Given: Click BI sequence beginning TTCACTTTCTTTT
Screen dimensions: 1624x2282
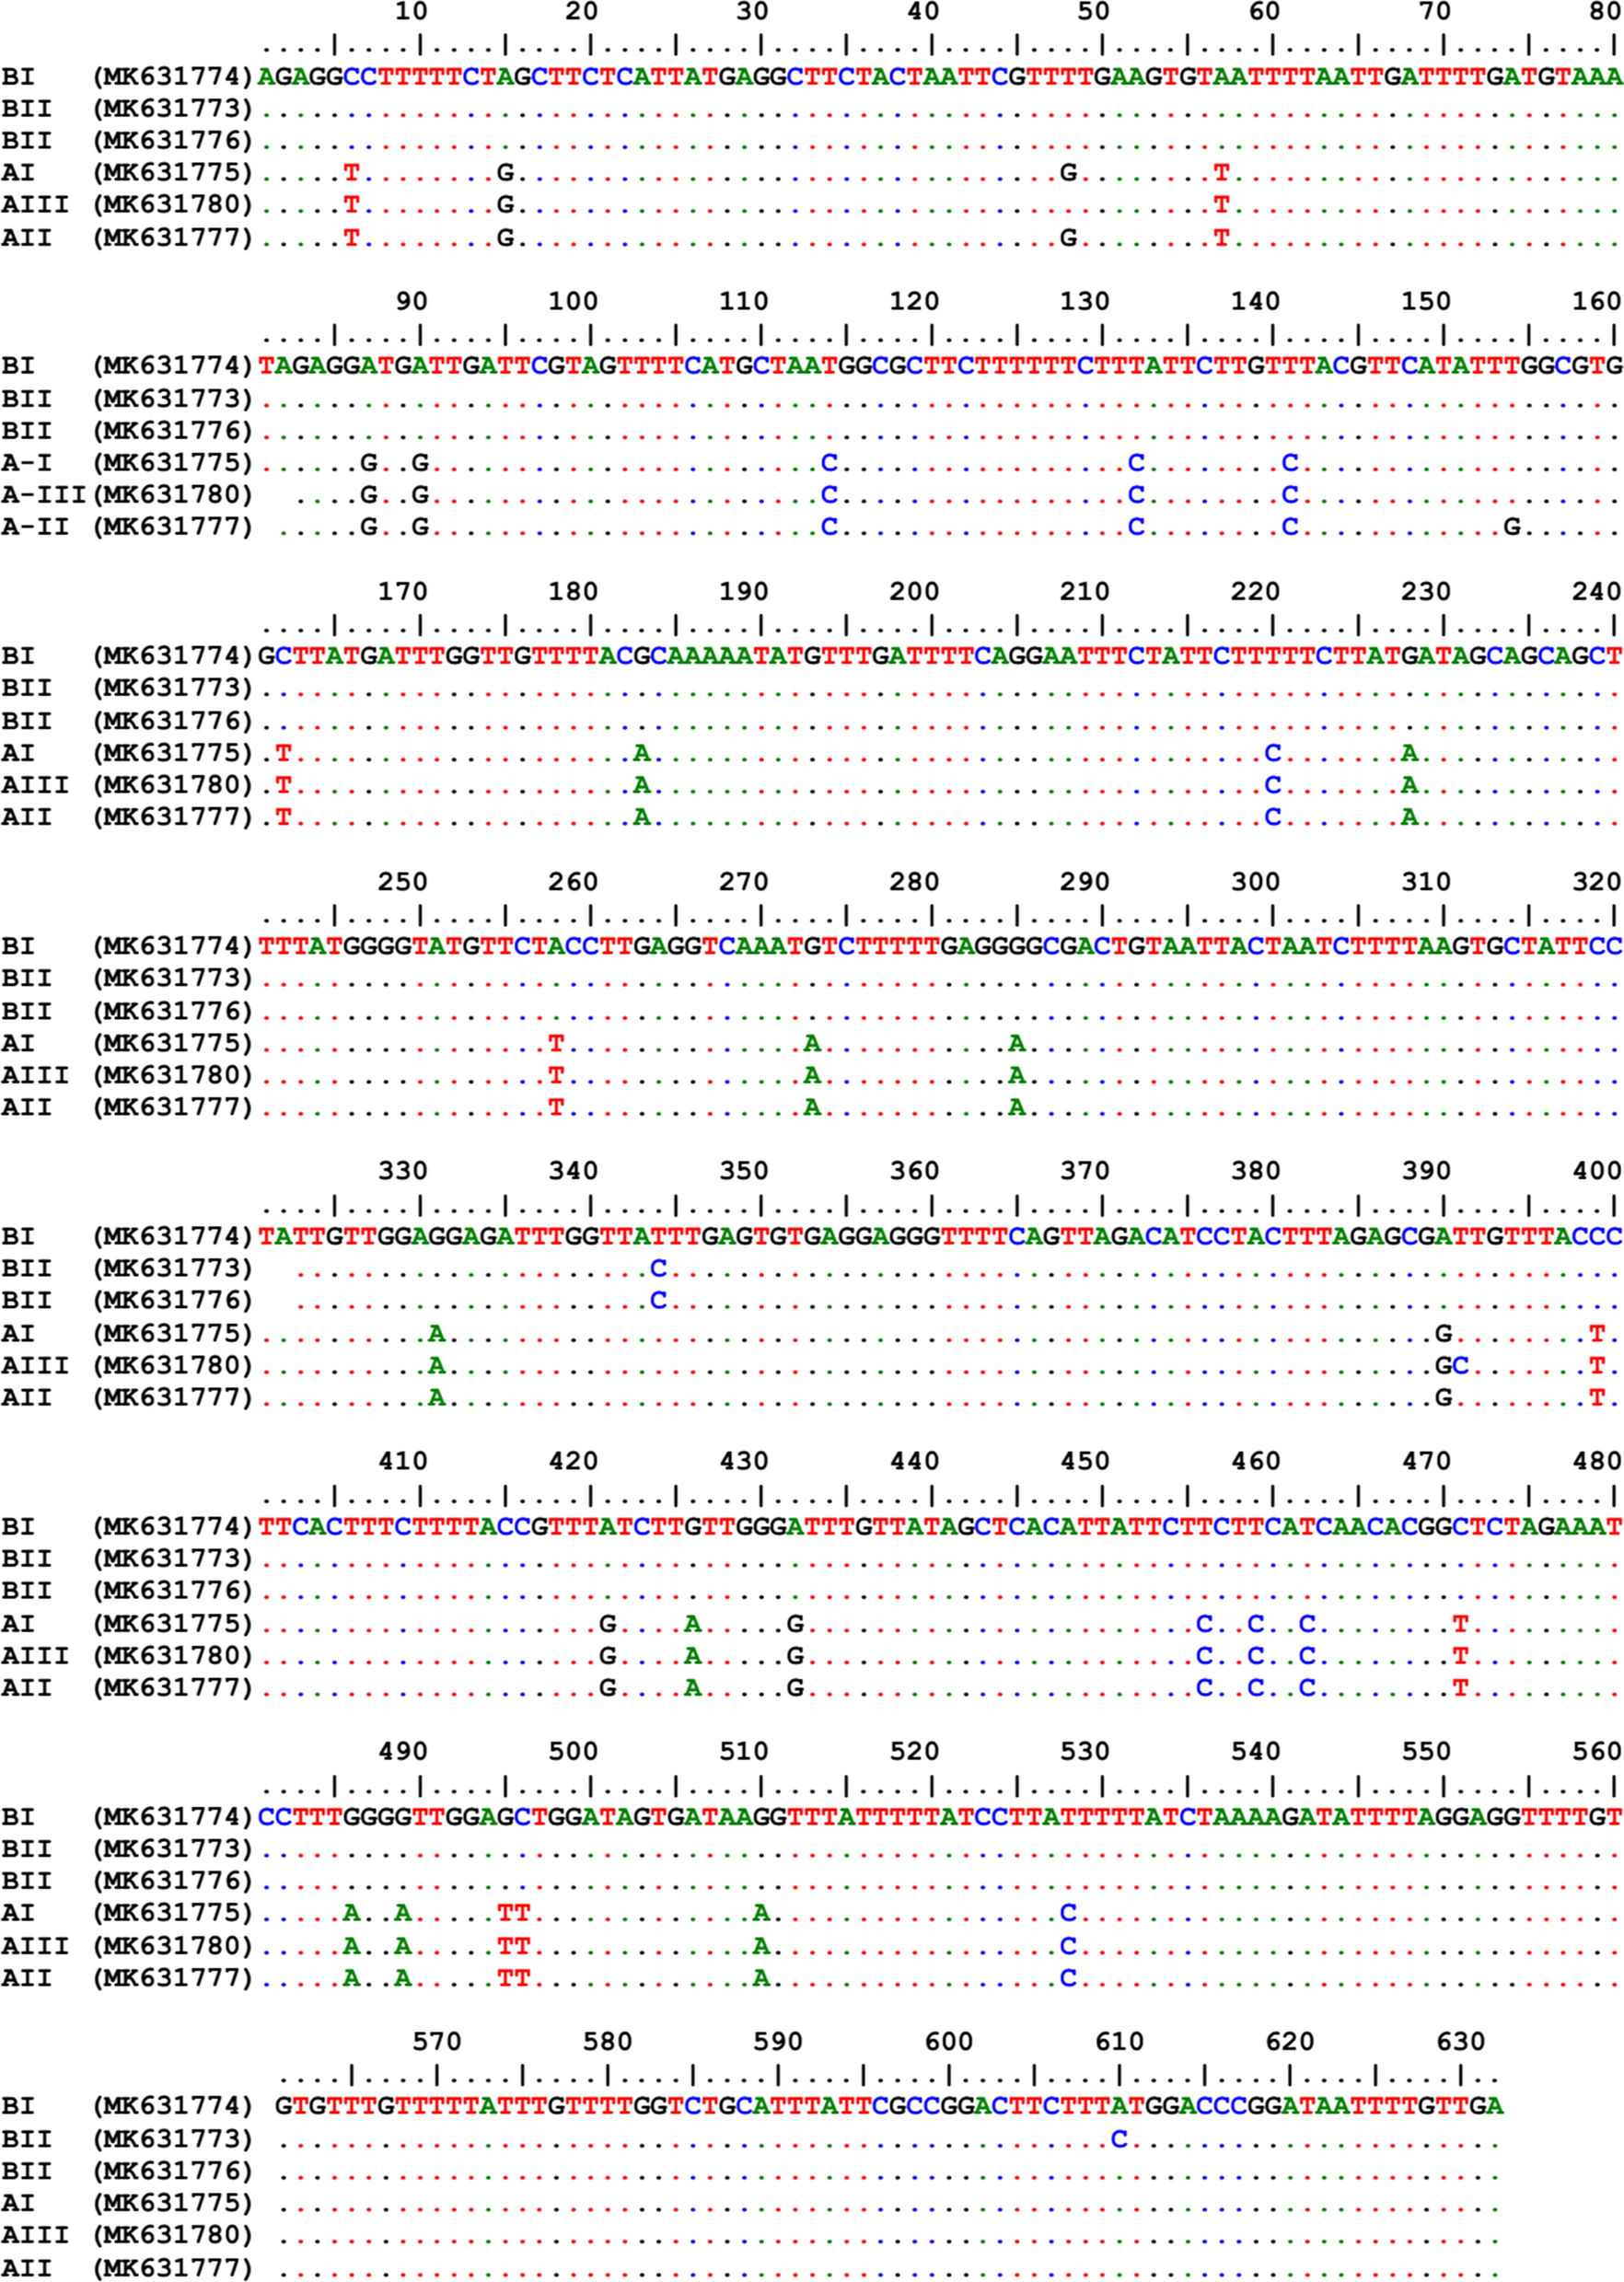Looking at the screenshot, I should coord(940,1527).
